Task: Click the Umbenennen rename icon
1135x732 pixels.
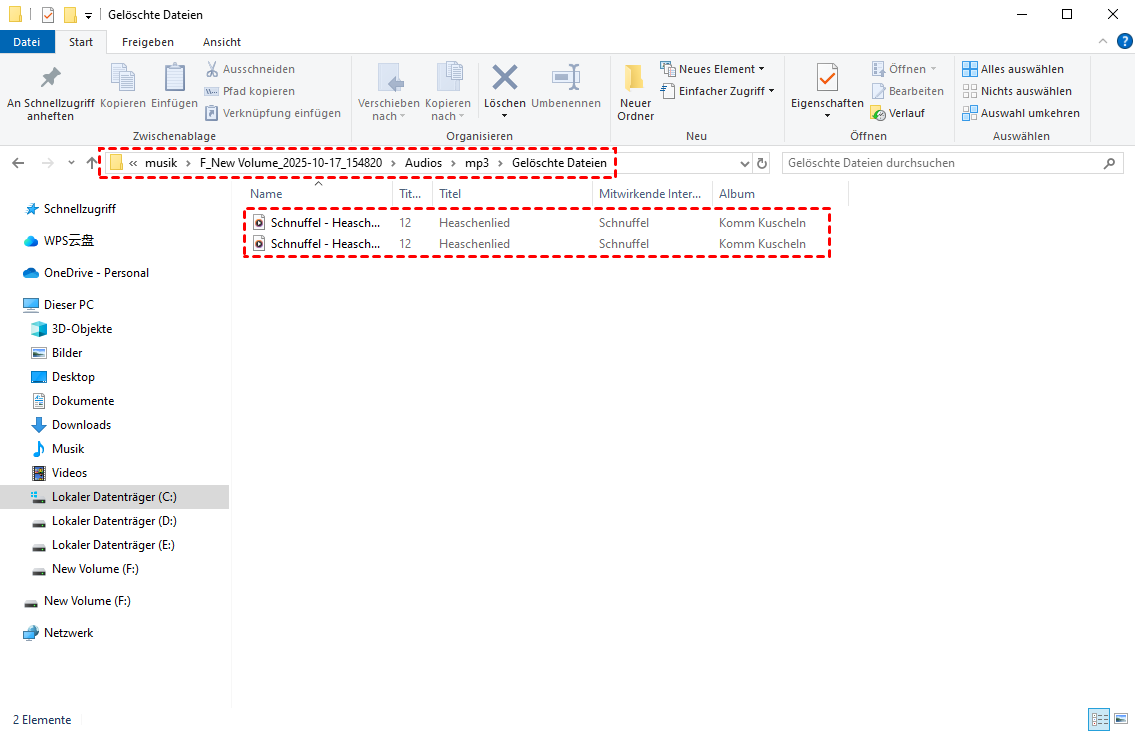Action: point(566,80)
